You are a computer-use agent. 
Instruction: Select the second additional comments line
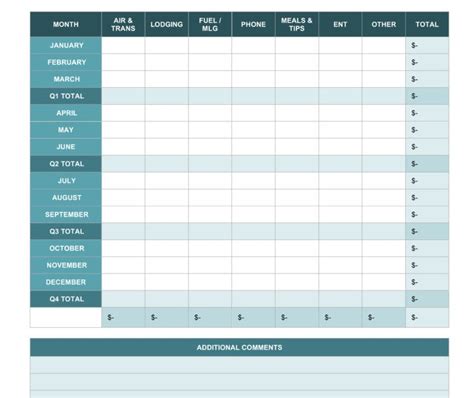coord(239,382)
